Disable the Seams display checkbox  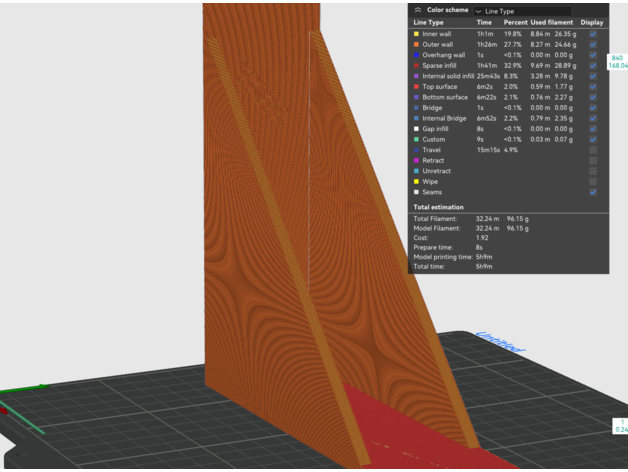coord(593,192)
